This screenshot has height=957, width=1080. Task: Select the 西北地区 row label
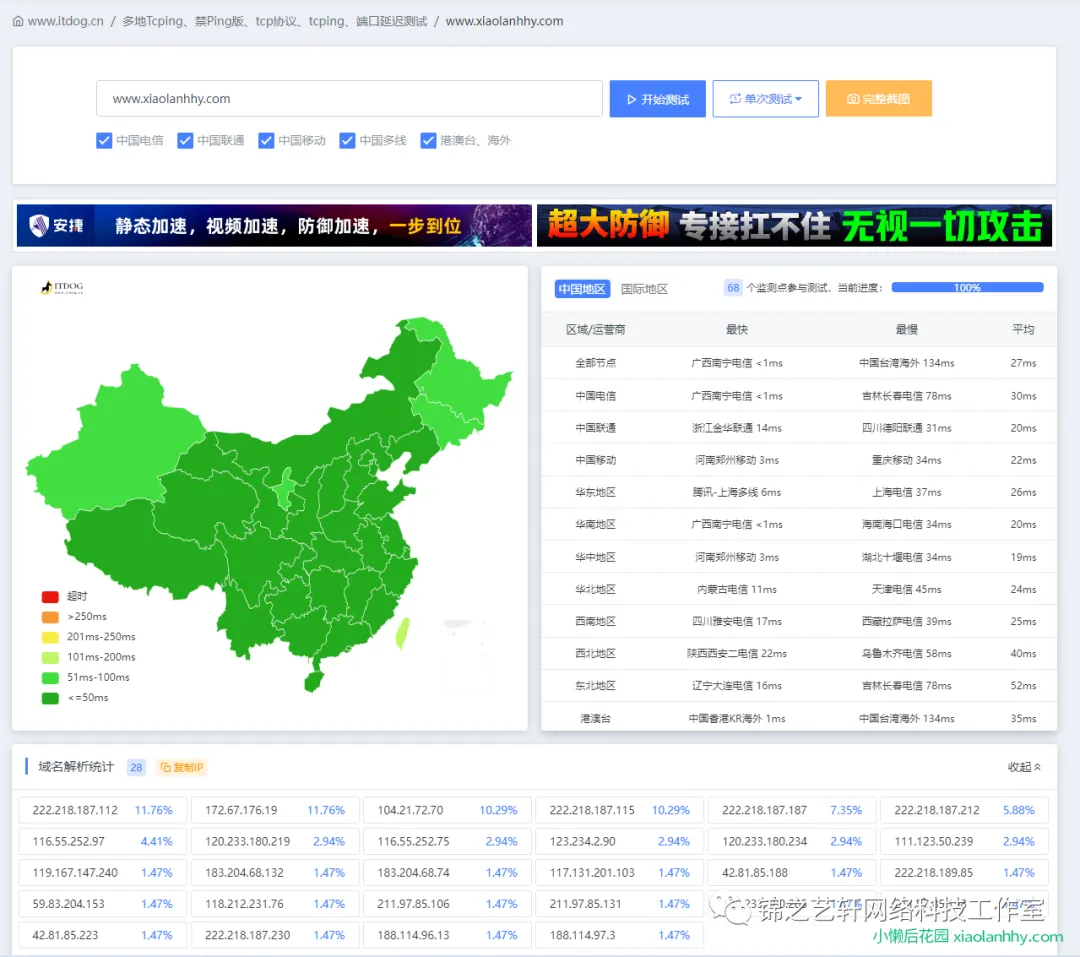(596, 653)
